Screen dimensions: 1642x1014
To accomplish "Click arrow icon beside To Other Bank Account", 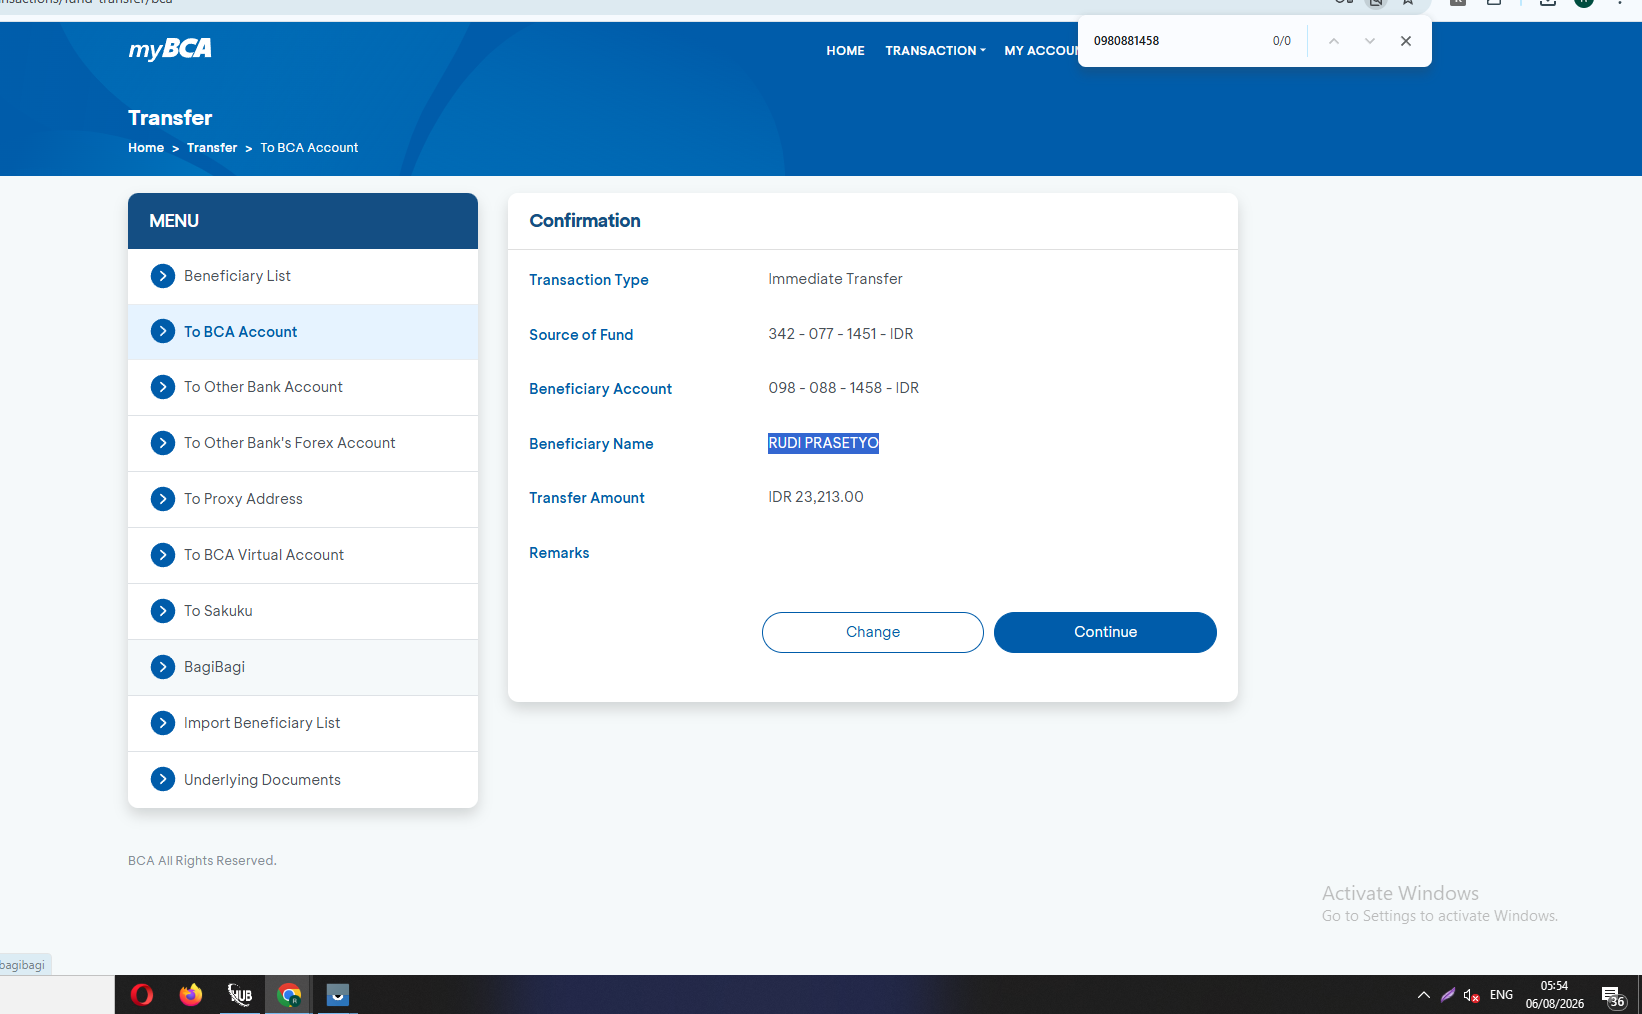I will [x=163, y=387].
